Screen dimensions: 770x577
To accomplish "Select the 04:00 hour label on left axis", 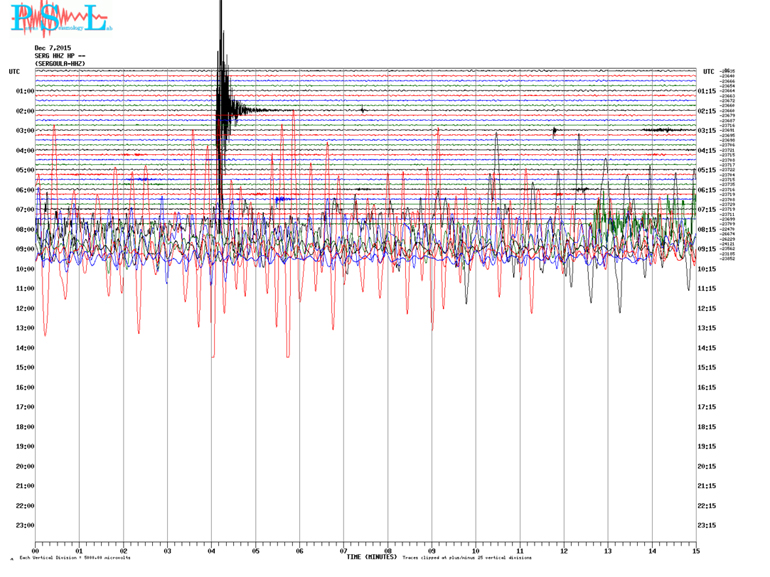I will tap(25, 150).
